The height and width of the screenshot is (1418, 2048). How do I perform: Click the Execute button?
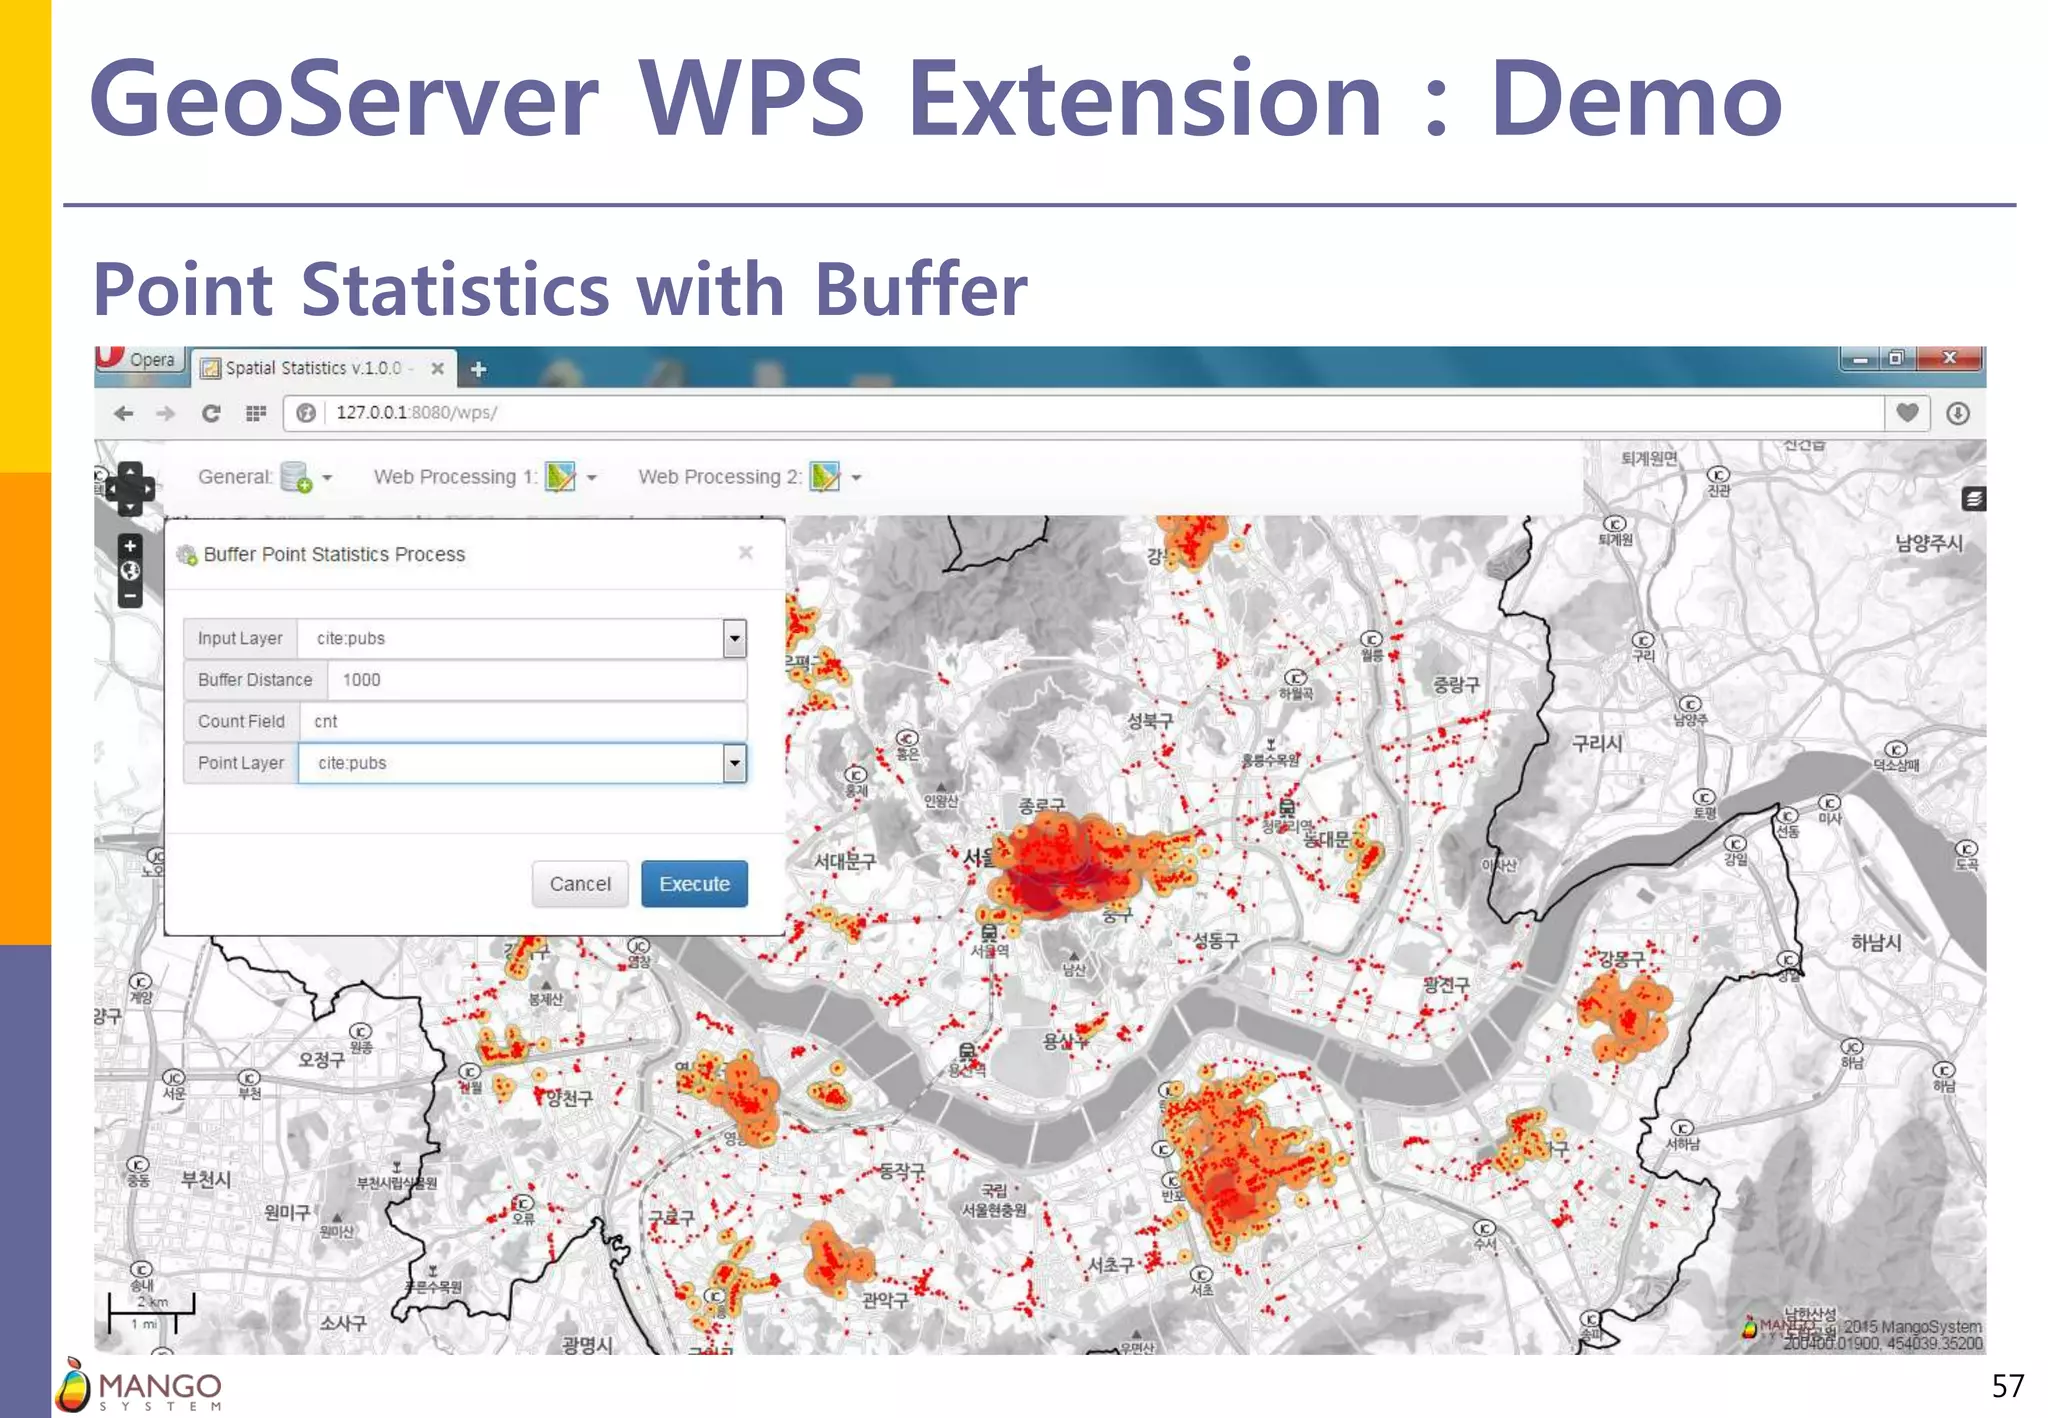(x=694, y=884)
